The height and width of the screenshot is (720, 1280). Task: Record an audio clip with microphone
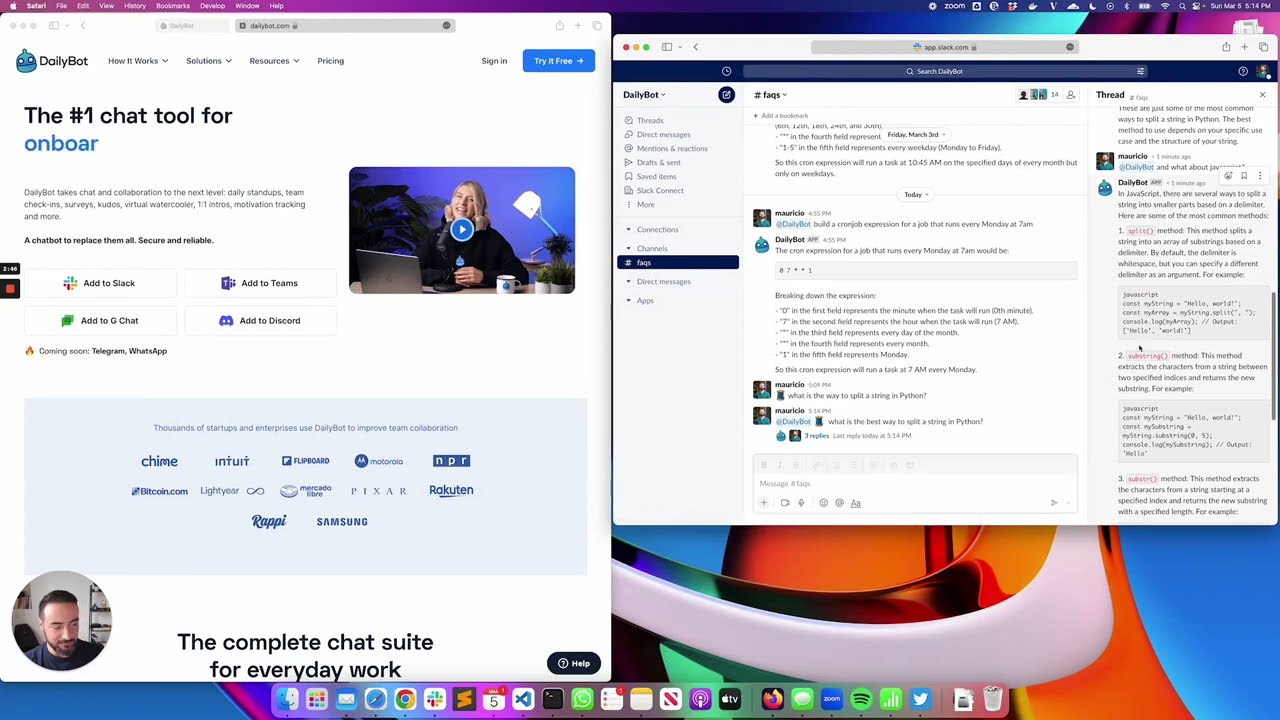801,503
